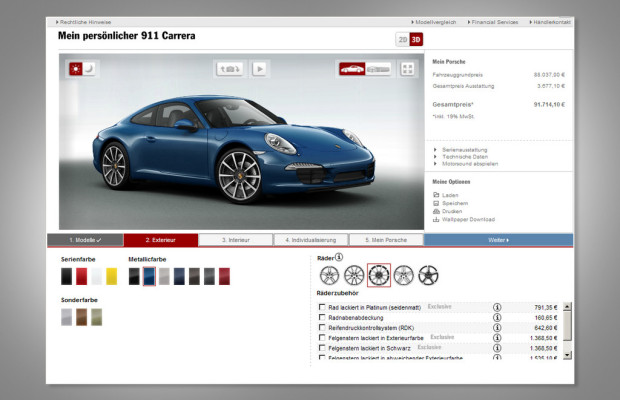Screen dimensions: 620x400
Task: Switch to 3D view
Action: point(416,40)
